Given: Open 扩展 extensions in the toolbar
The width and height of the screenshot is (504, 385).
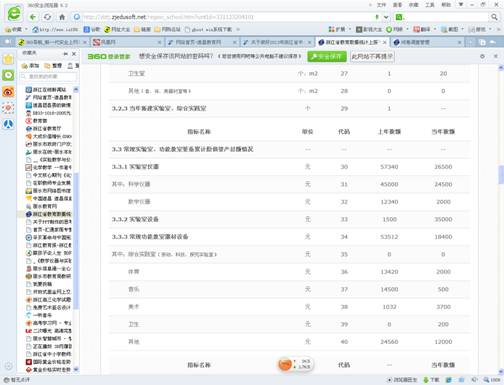Looking at the screenshot, I should tap(337, 29).
